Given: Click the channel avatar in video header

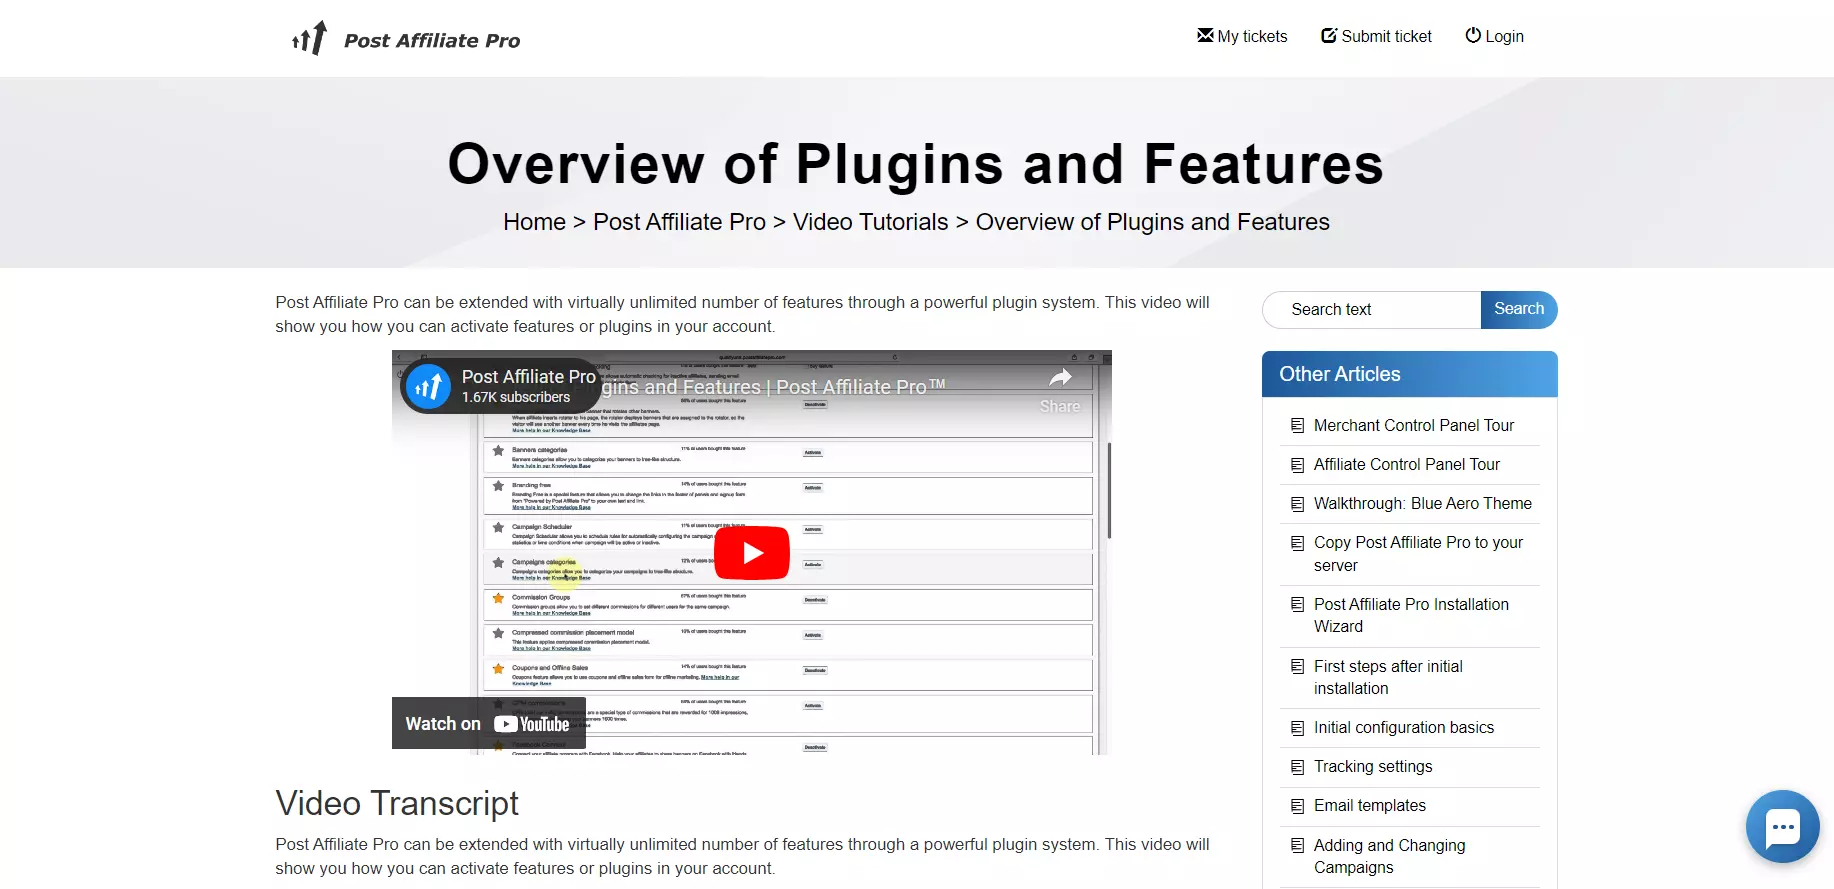Looking at the screenshot, I should point(428,386).
